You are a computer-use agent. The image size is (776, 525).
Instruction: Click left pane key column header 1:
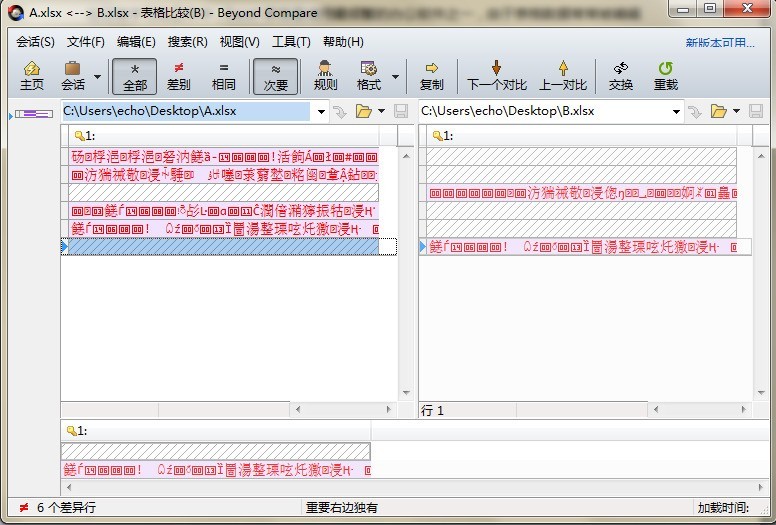[x=224, y=136]
